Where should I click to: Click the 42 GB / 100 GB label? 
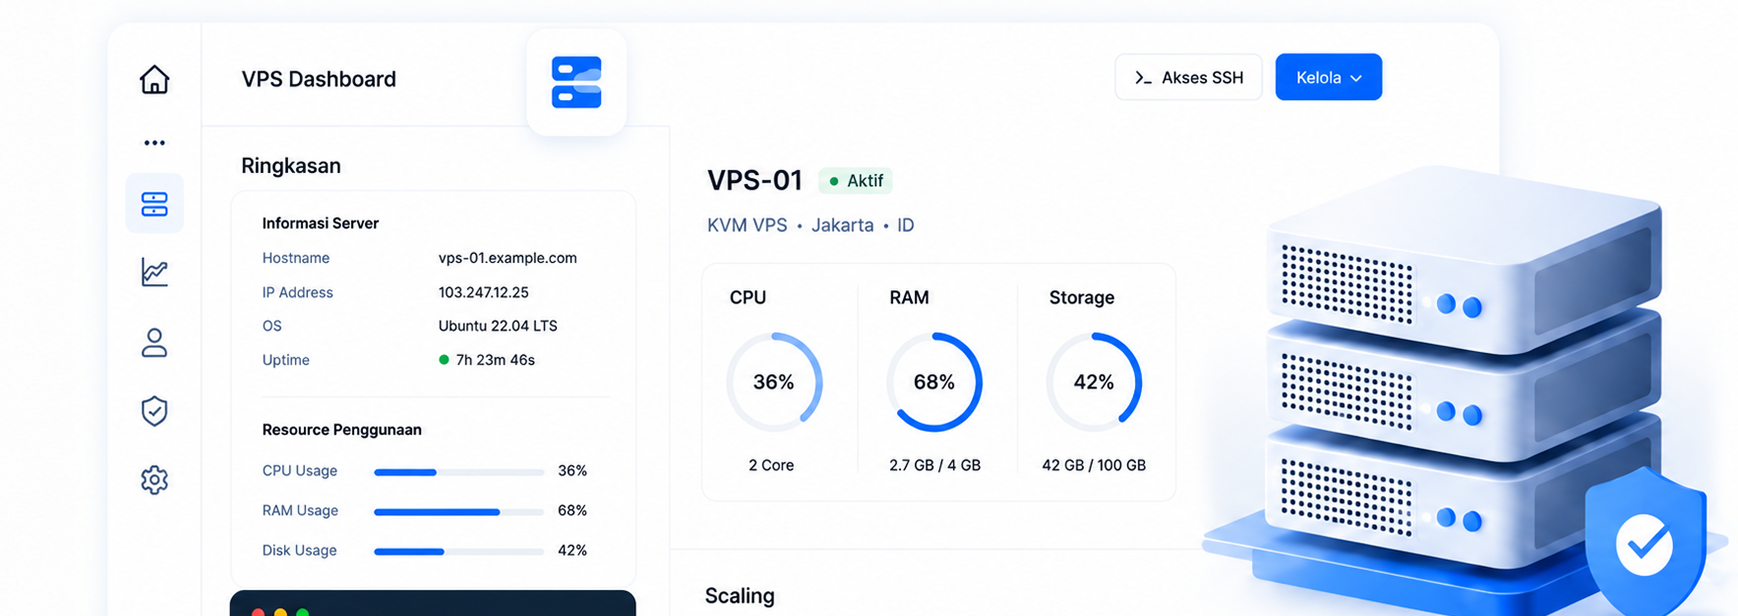[x=1094, y=465]
